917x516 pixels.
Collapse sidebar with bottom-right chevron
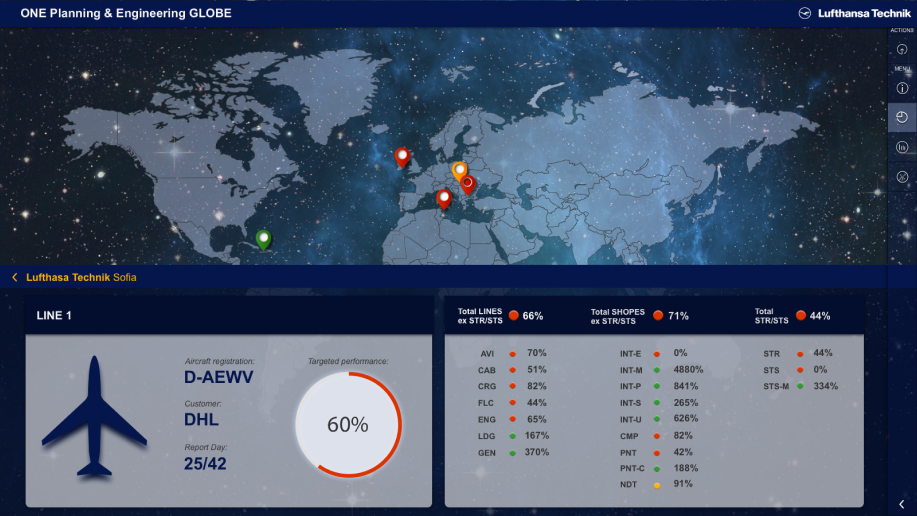point(902,504)
